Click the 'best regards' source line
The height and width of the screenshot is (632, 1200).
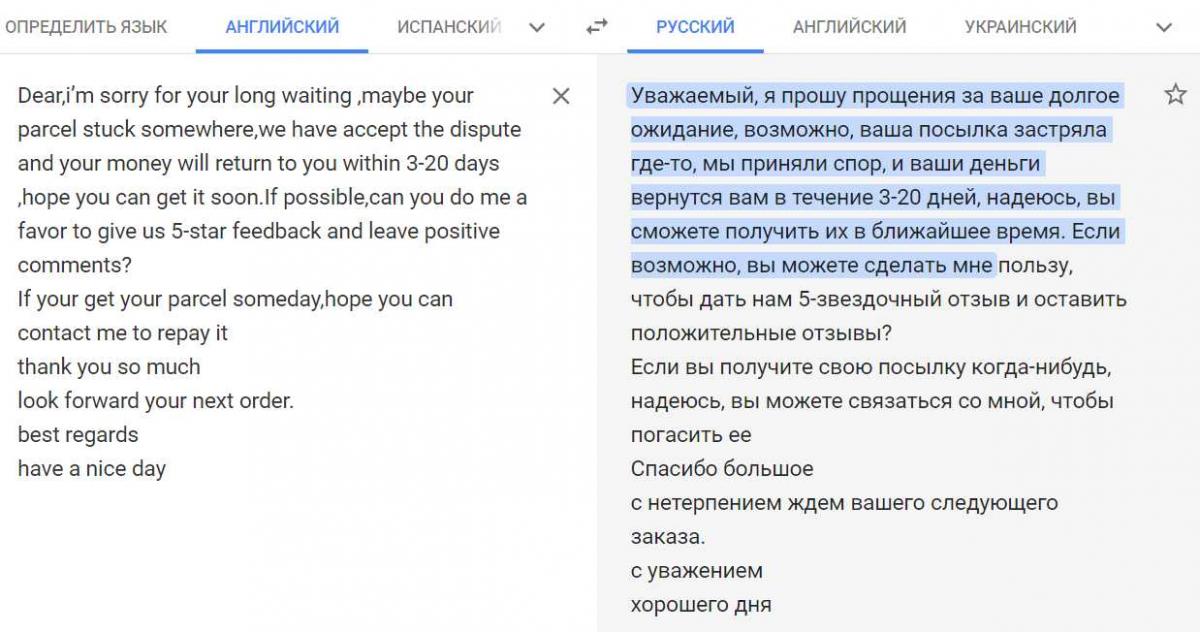(78, 435)
